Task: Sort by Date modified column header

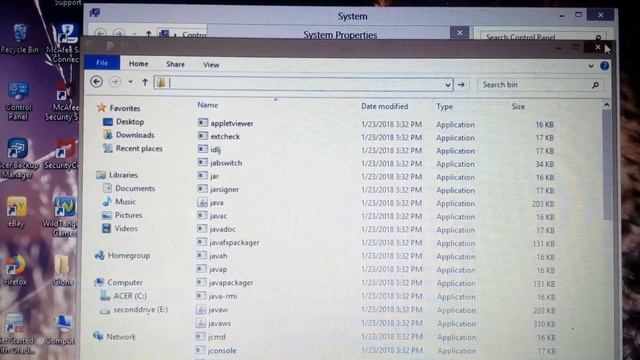Action: point(384,106)
